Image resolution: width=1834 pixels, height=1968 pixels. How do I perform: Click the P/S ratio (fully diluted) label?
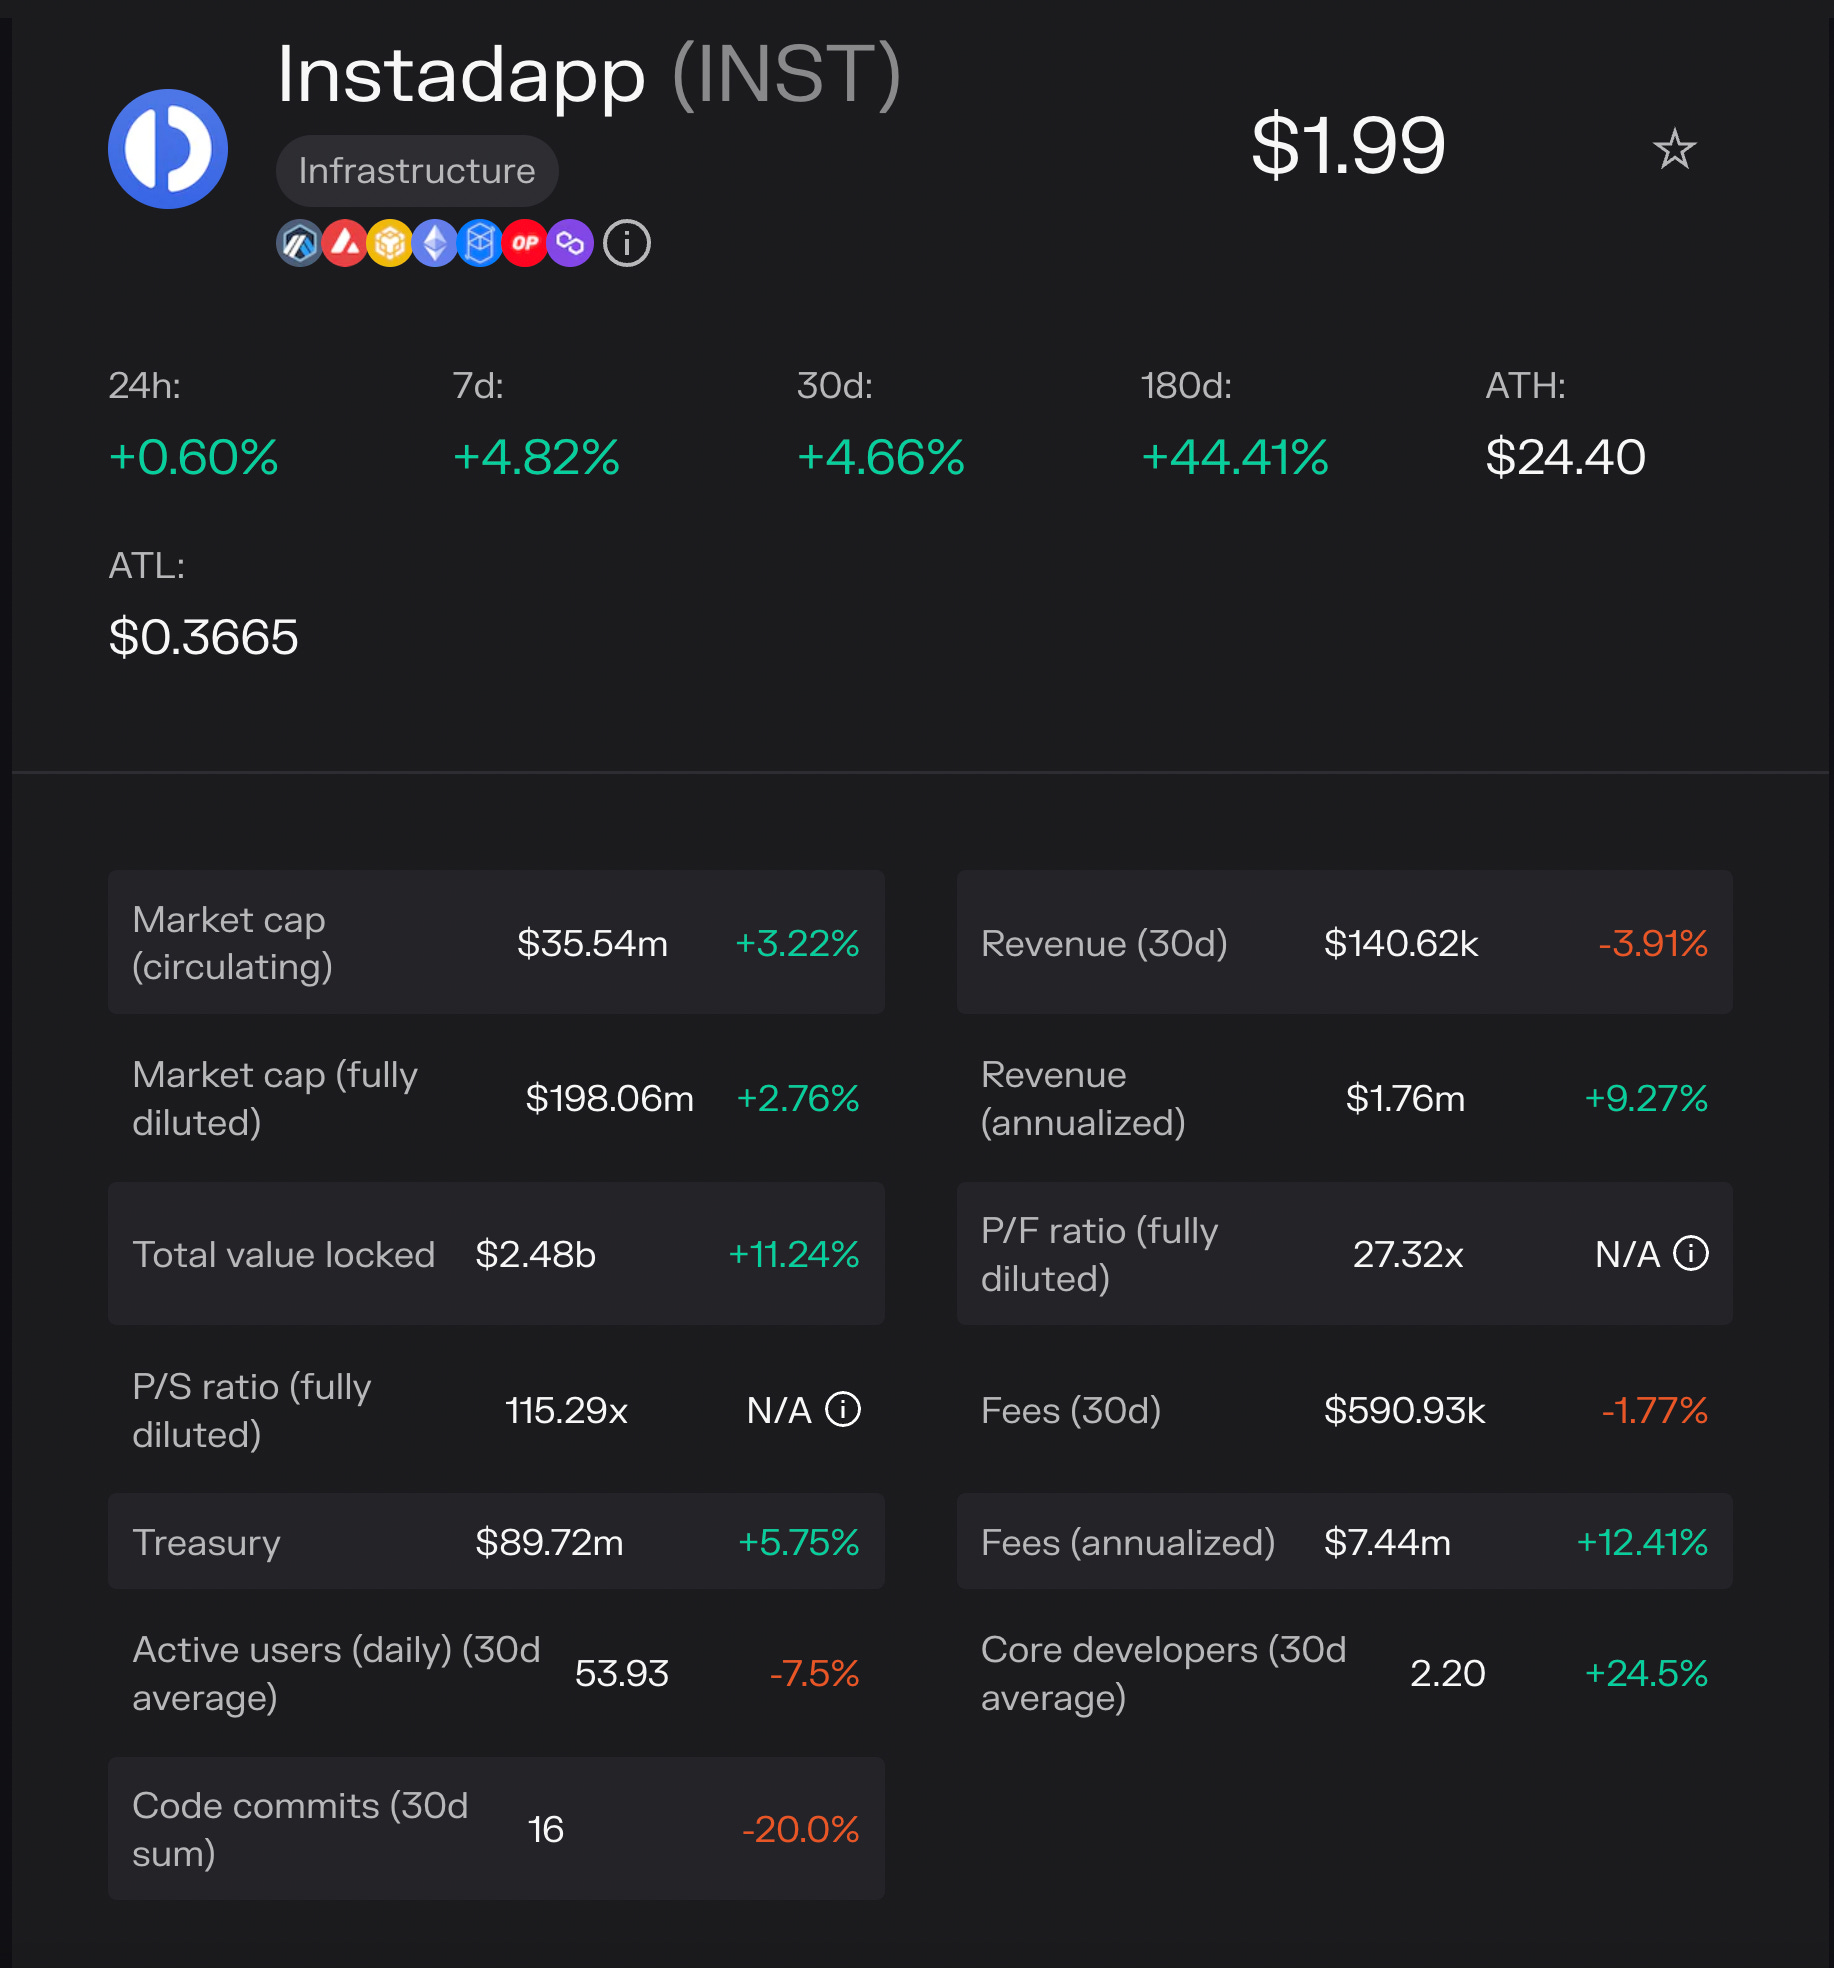click(252, 1410)
